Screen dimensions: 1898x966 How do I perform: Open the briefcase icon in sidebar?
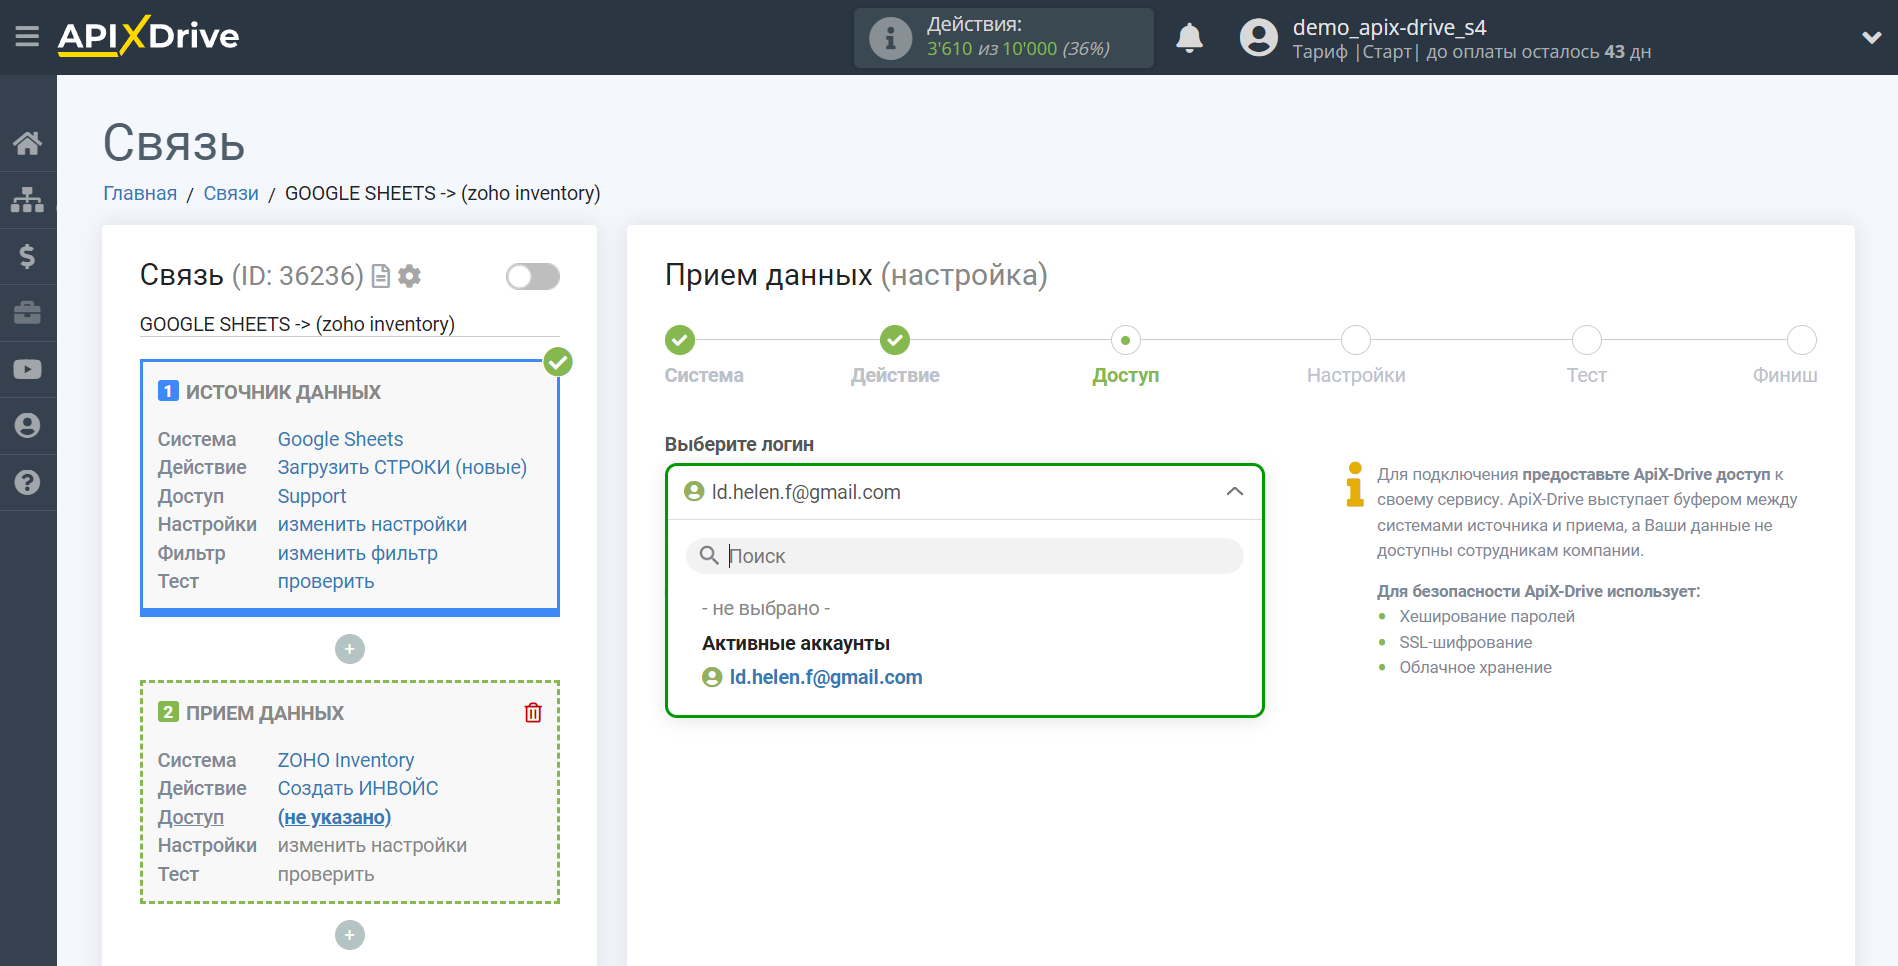pos(27,313)
